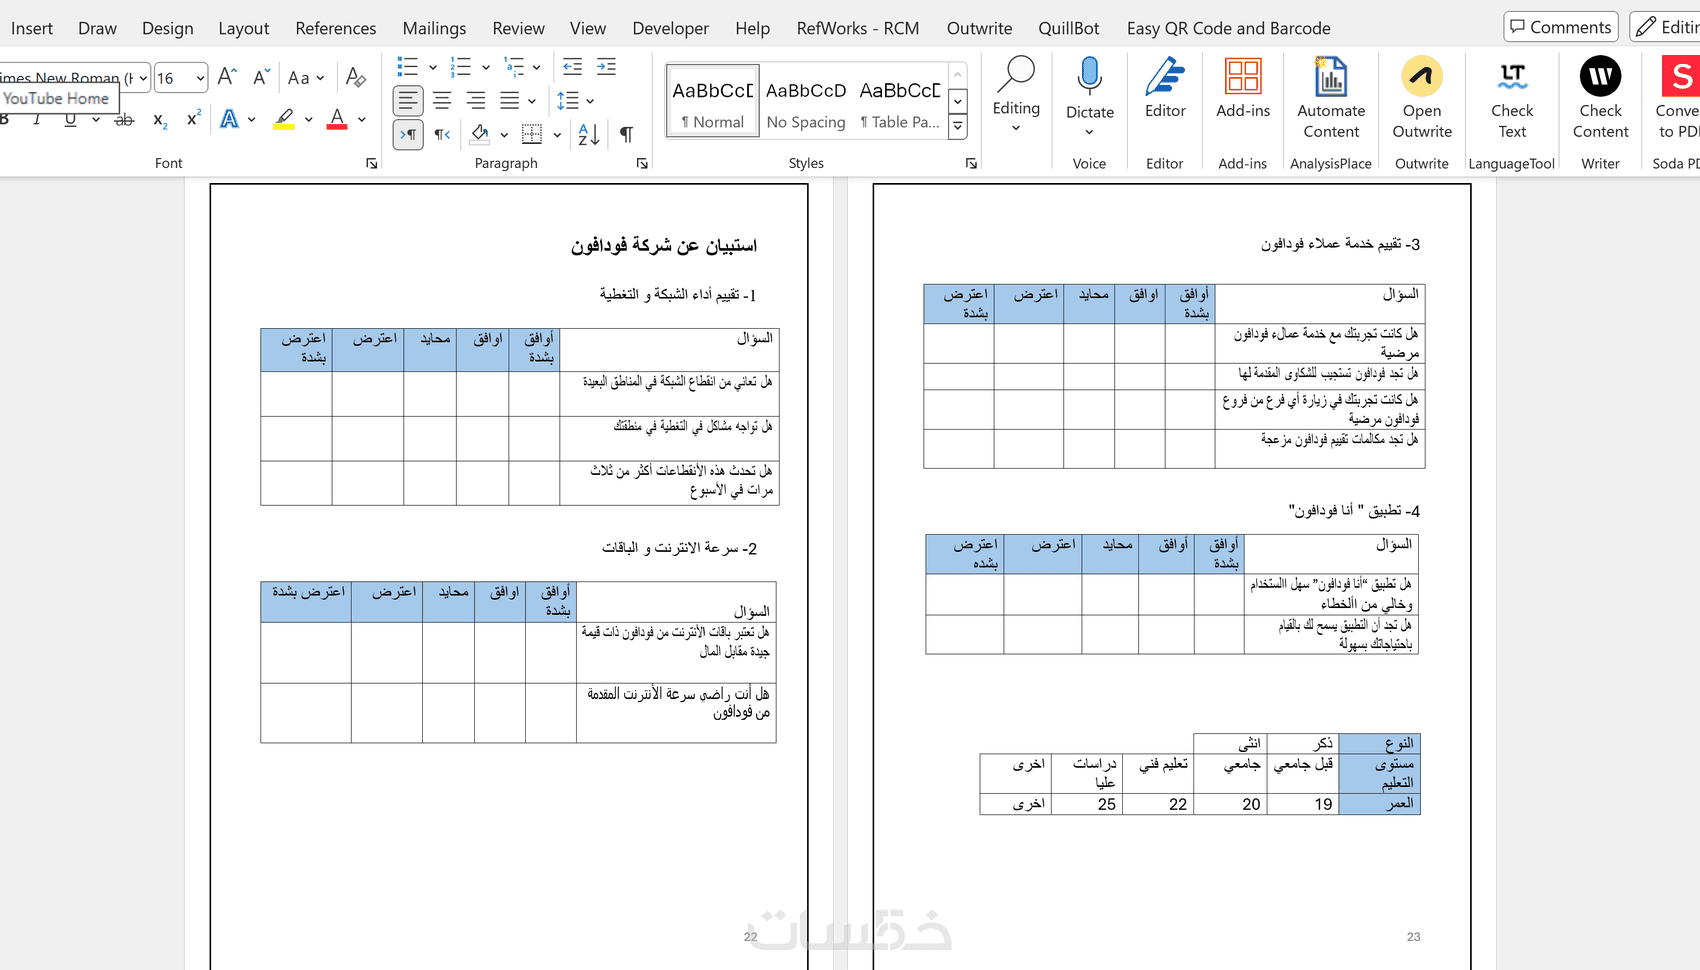The width and height of the screenshot is (1700, 970).
Task: Apply the Table Paragraph style
Action: click(x=899, y=101)
